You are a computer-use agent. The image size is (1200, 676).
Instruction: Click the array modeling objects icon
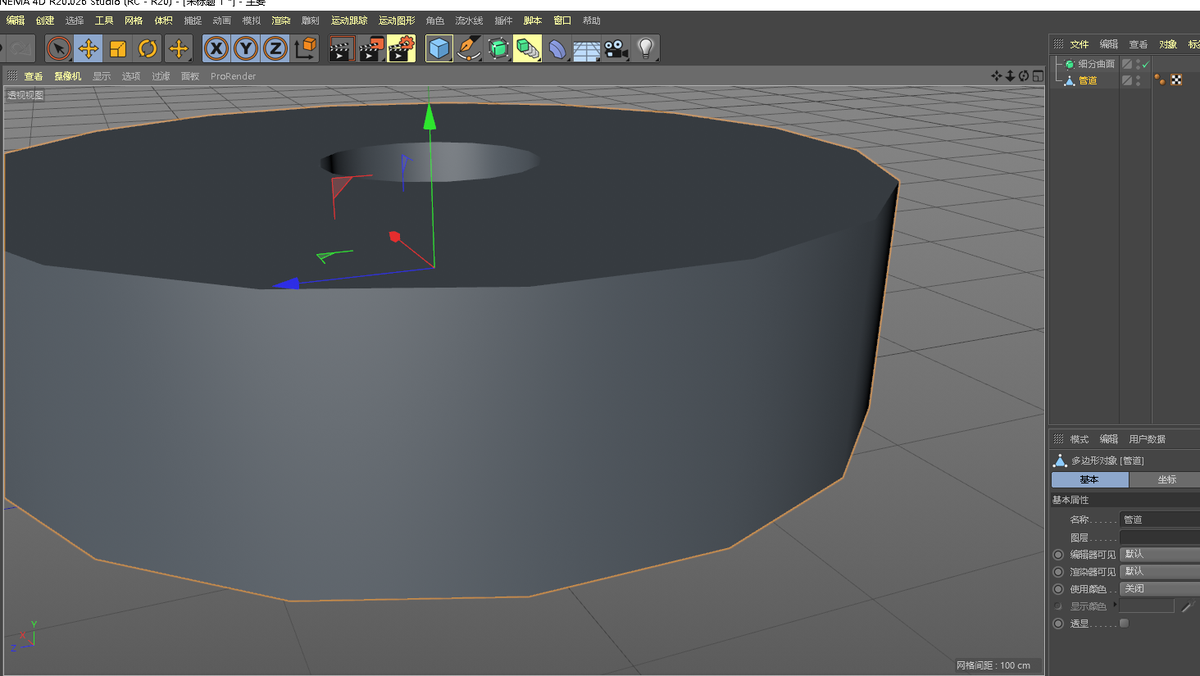click(x=527, y=48)
